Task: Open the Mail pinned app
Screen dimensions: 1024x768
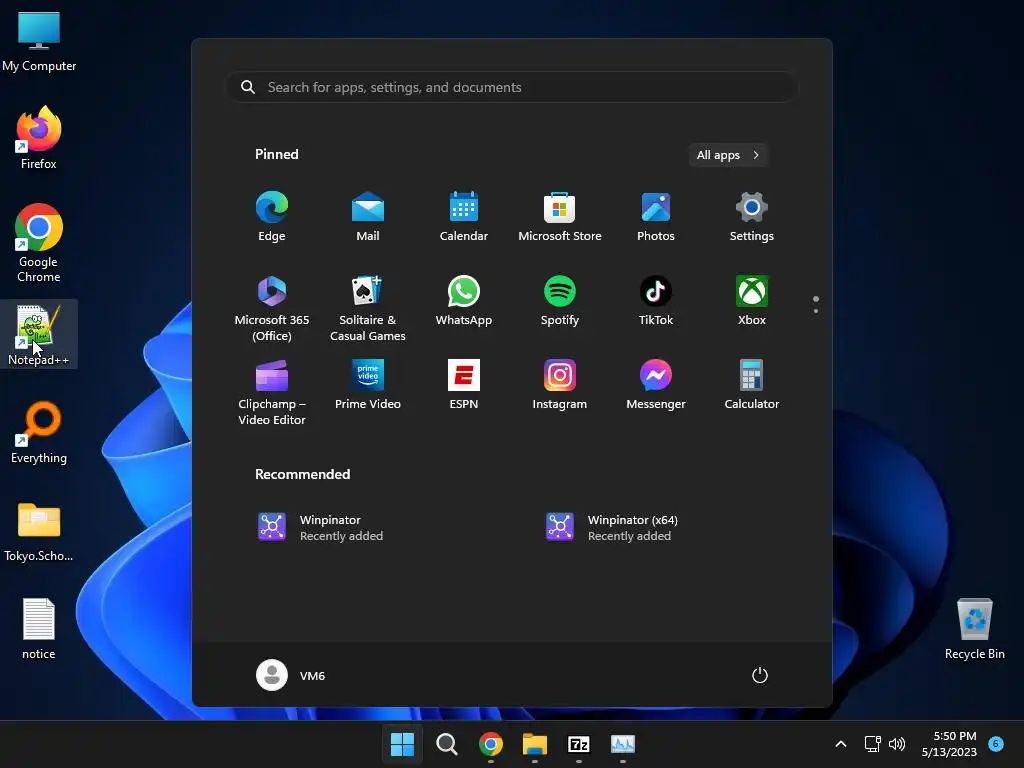Action: (x=368, y=217)
